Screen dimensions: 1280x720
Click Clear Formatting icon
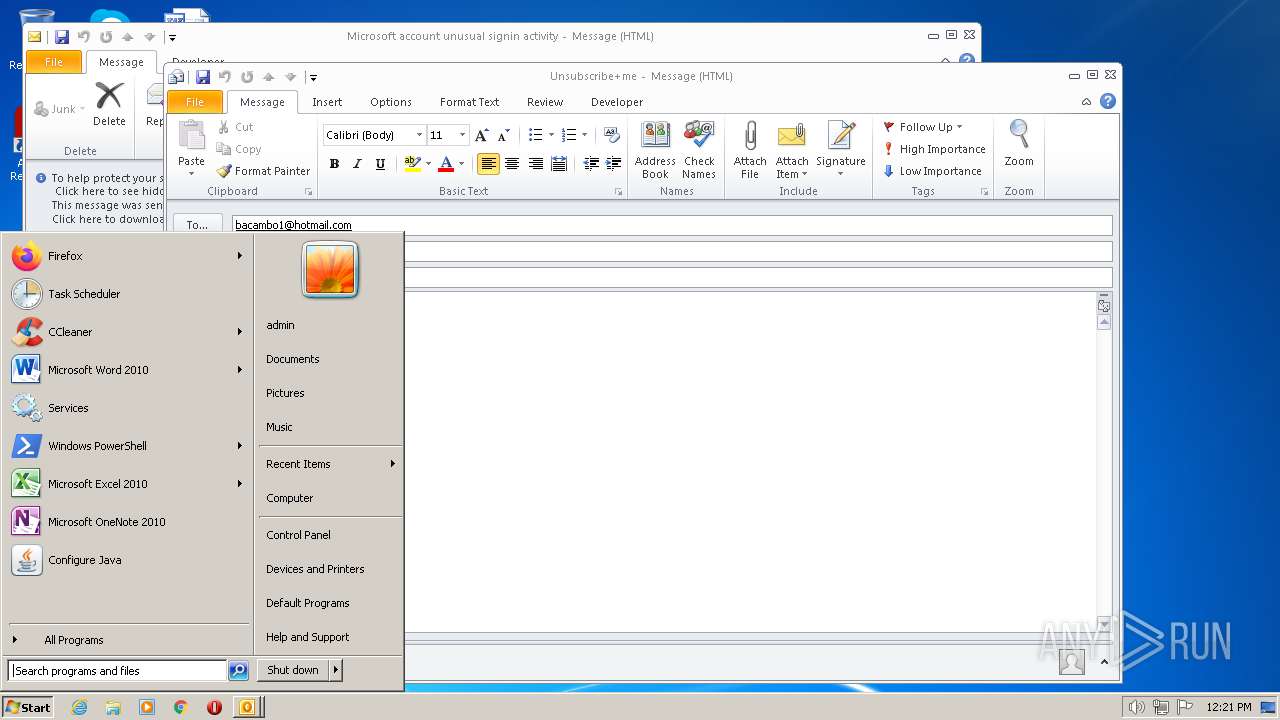pos(612,135)
